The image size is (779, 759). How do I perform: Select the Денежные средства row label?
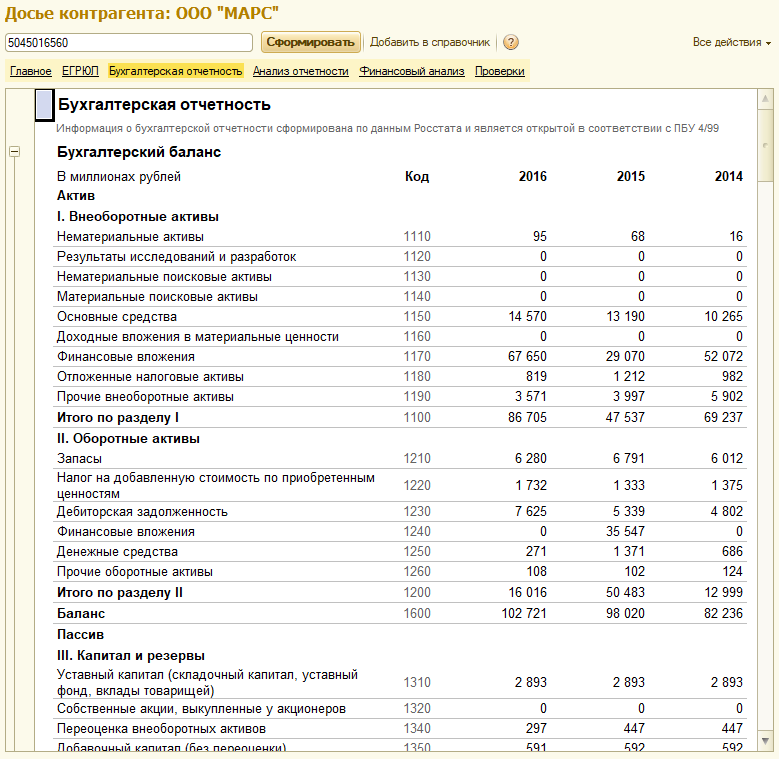pos(117,551)
